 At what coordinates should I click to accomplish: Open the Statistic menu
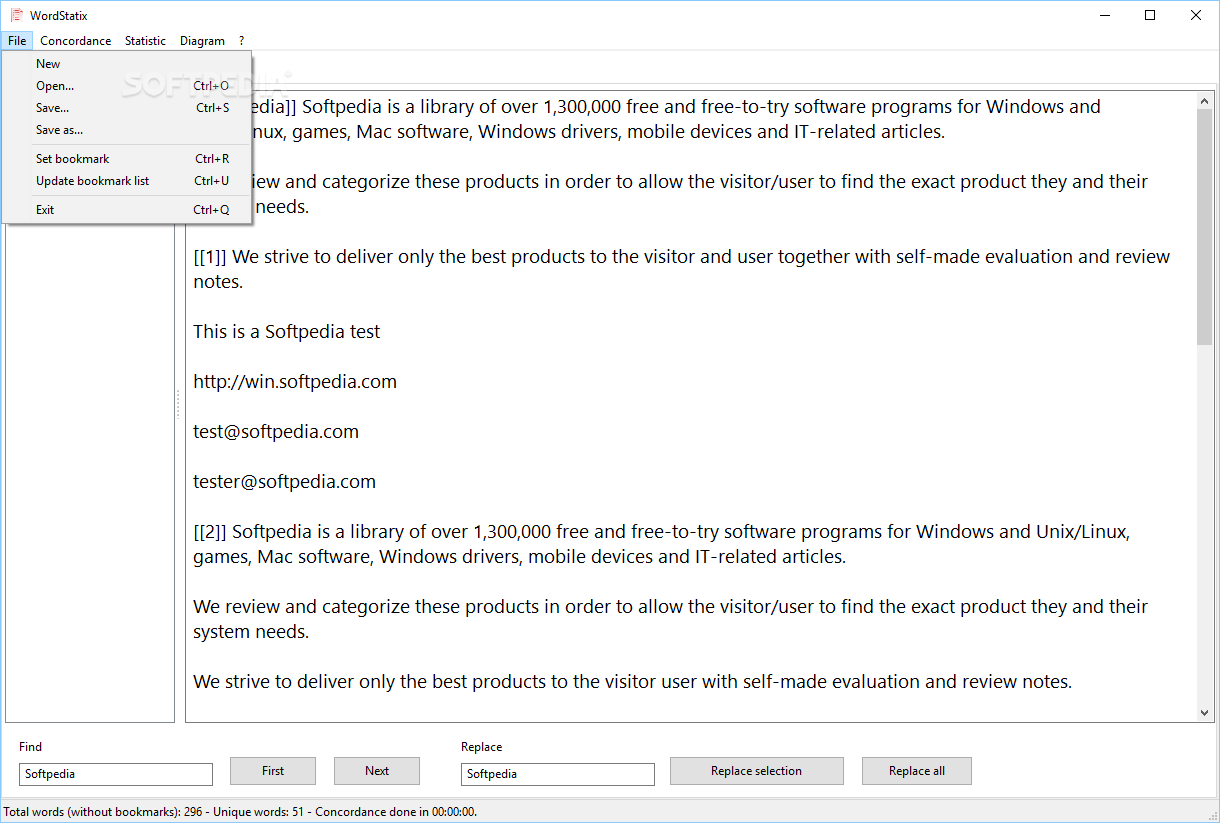(x=145, y=41)
